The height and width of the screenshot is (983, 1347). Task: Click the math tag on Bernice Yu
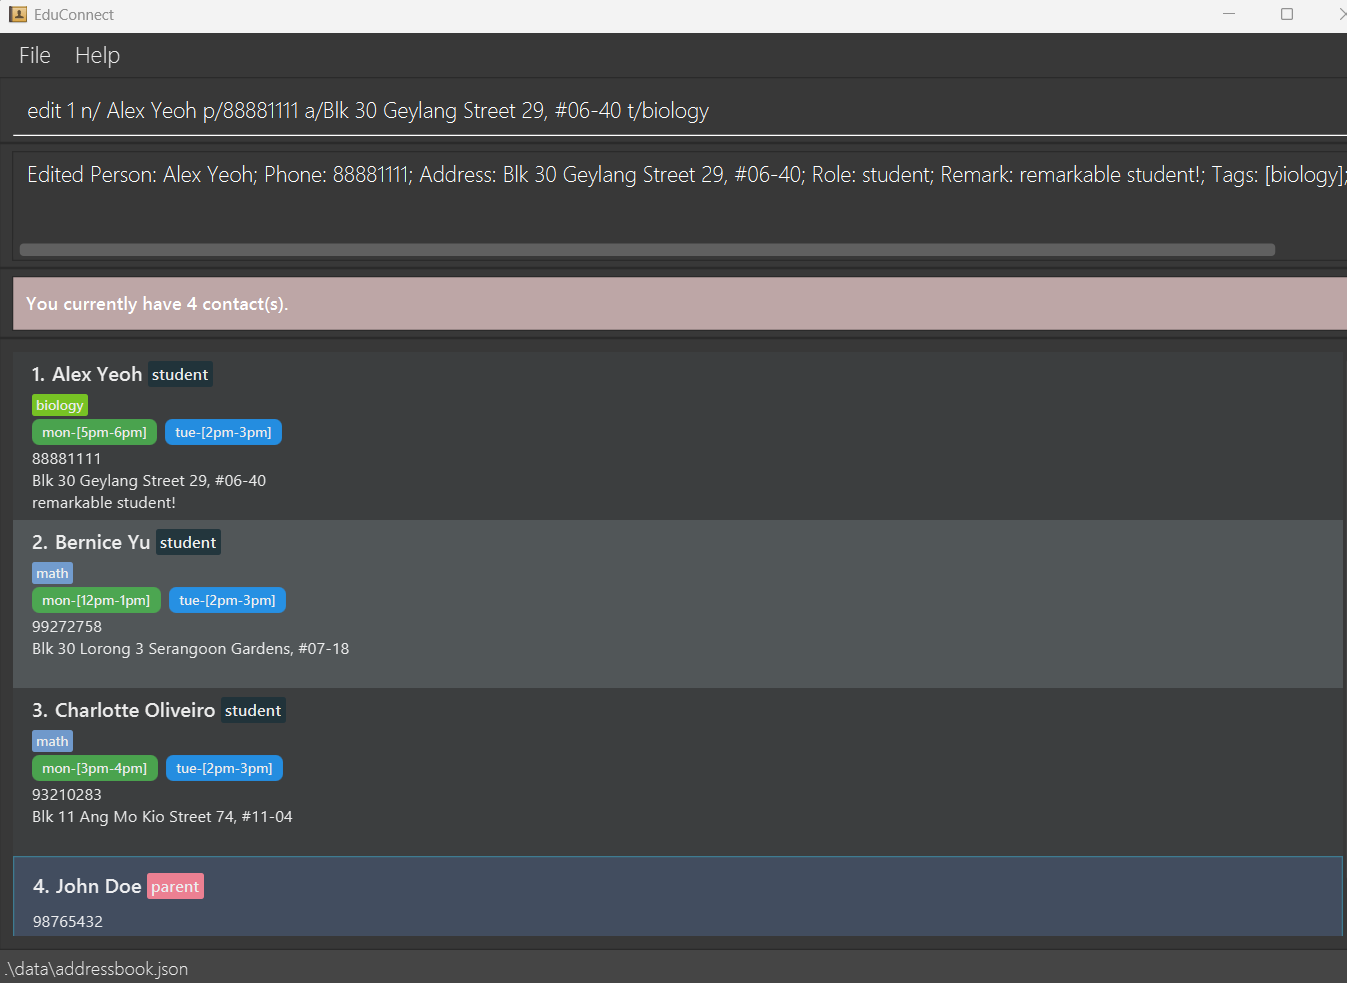click(52, 573)
